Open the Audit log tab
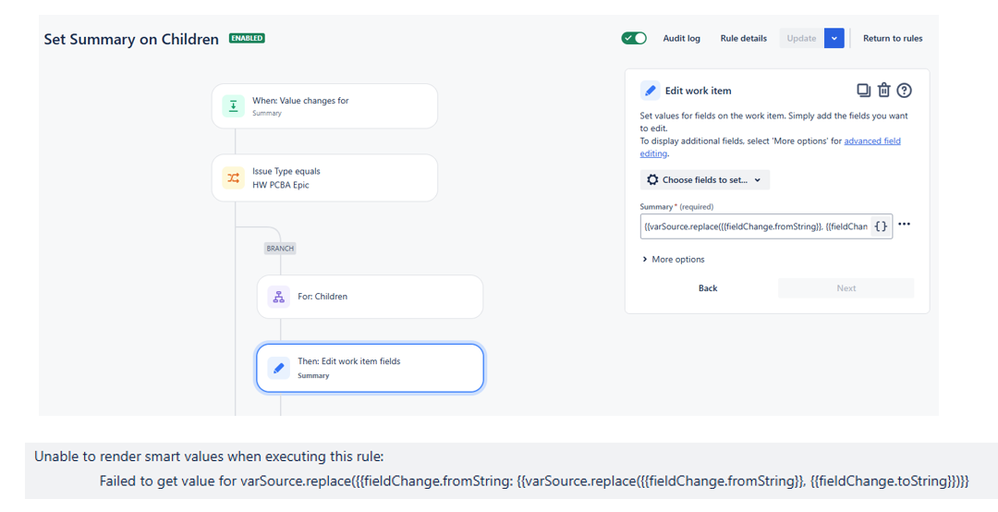The height and width of the screenshot is (512, 998). pos(681,38)
